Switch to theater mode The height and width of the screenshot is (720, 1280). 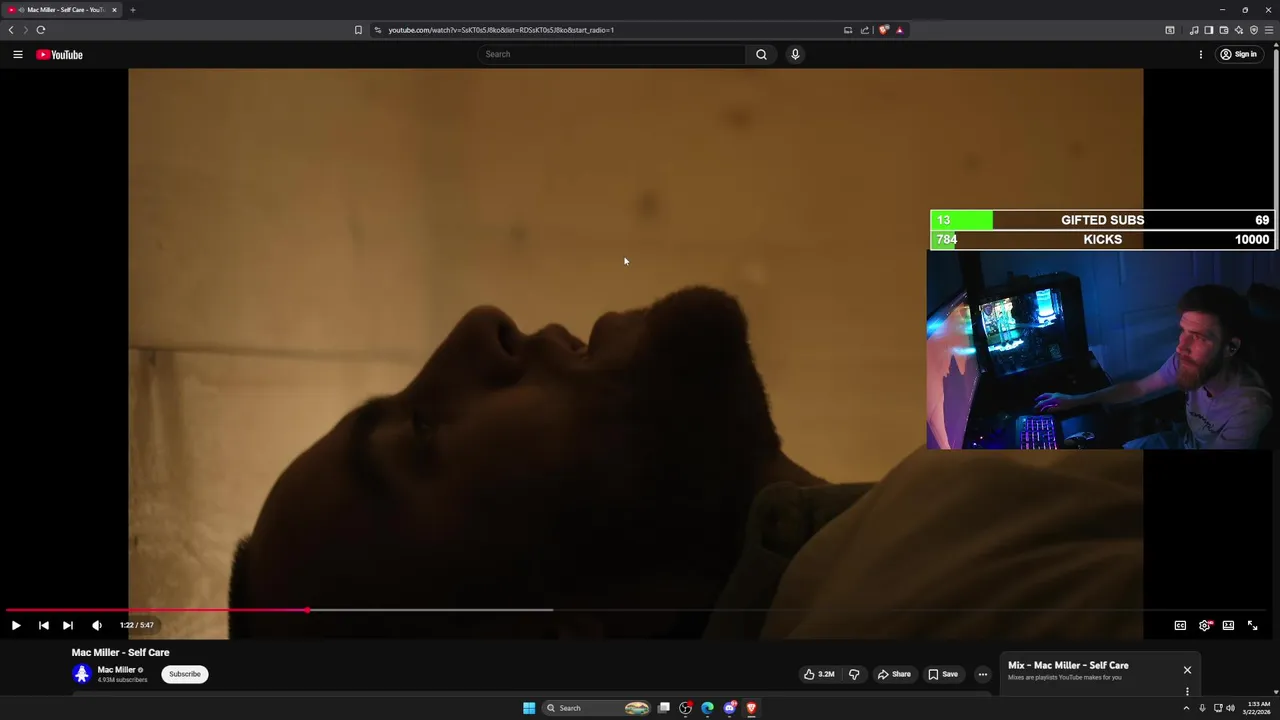tap(1228, 625)
